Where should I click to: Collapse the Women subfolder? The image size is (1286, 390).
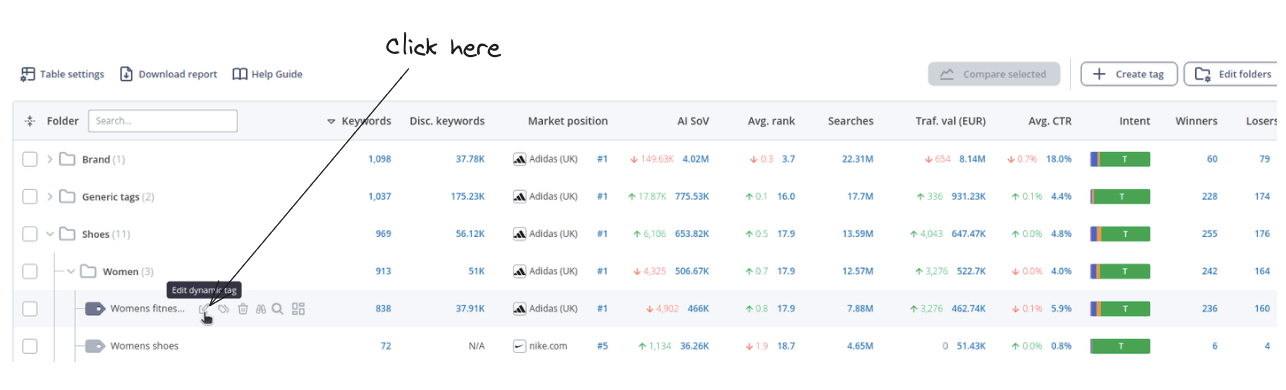tap(71, 271)
